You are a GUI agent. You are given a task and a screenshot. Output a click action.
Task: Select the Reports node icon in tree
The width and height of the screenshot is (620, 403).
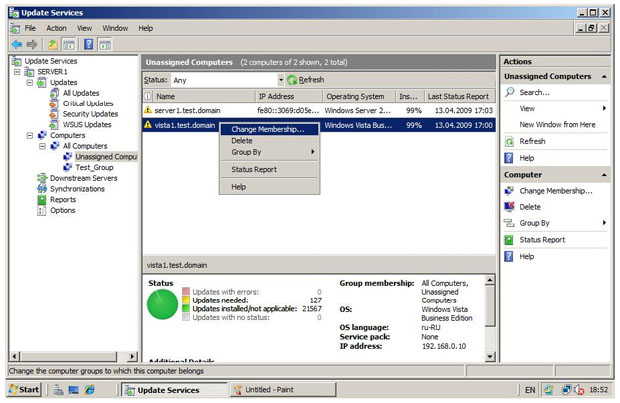(x=42, y=199)
